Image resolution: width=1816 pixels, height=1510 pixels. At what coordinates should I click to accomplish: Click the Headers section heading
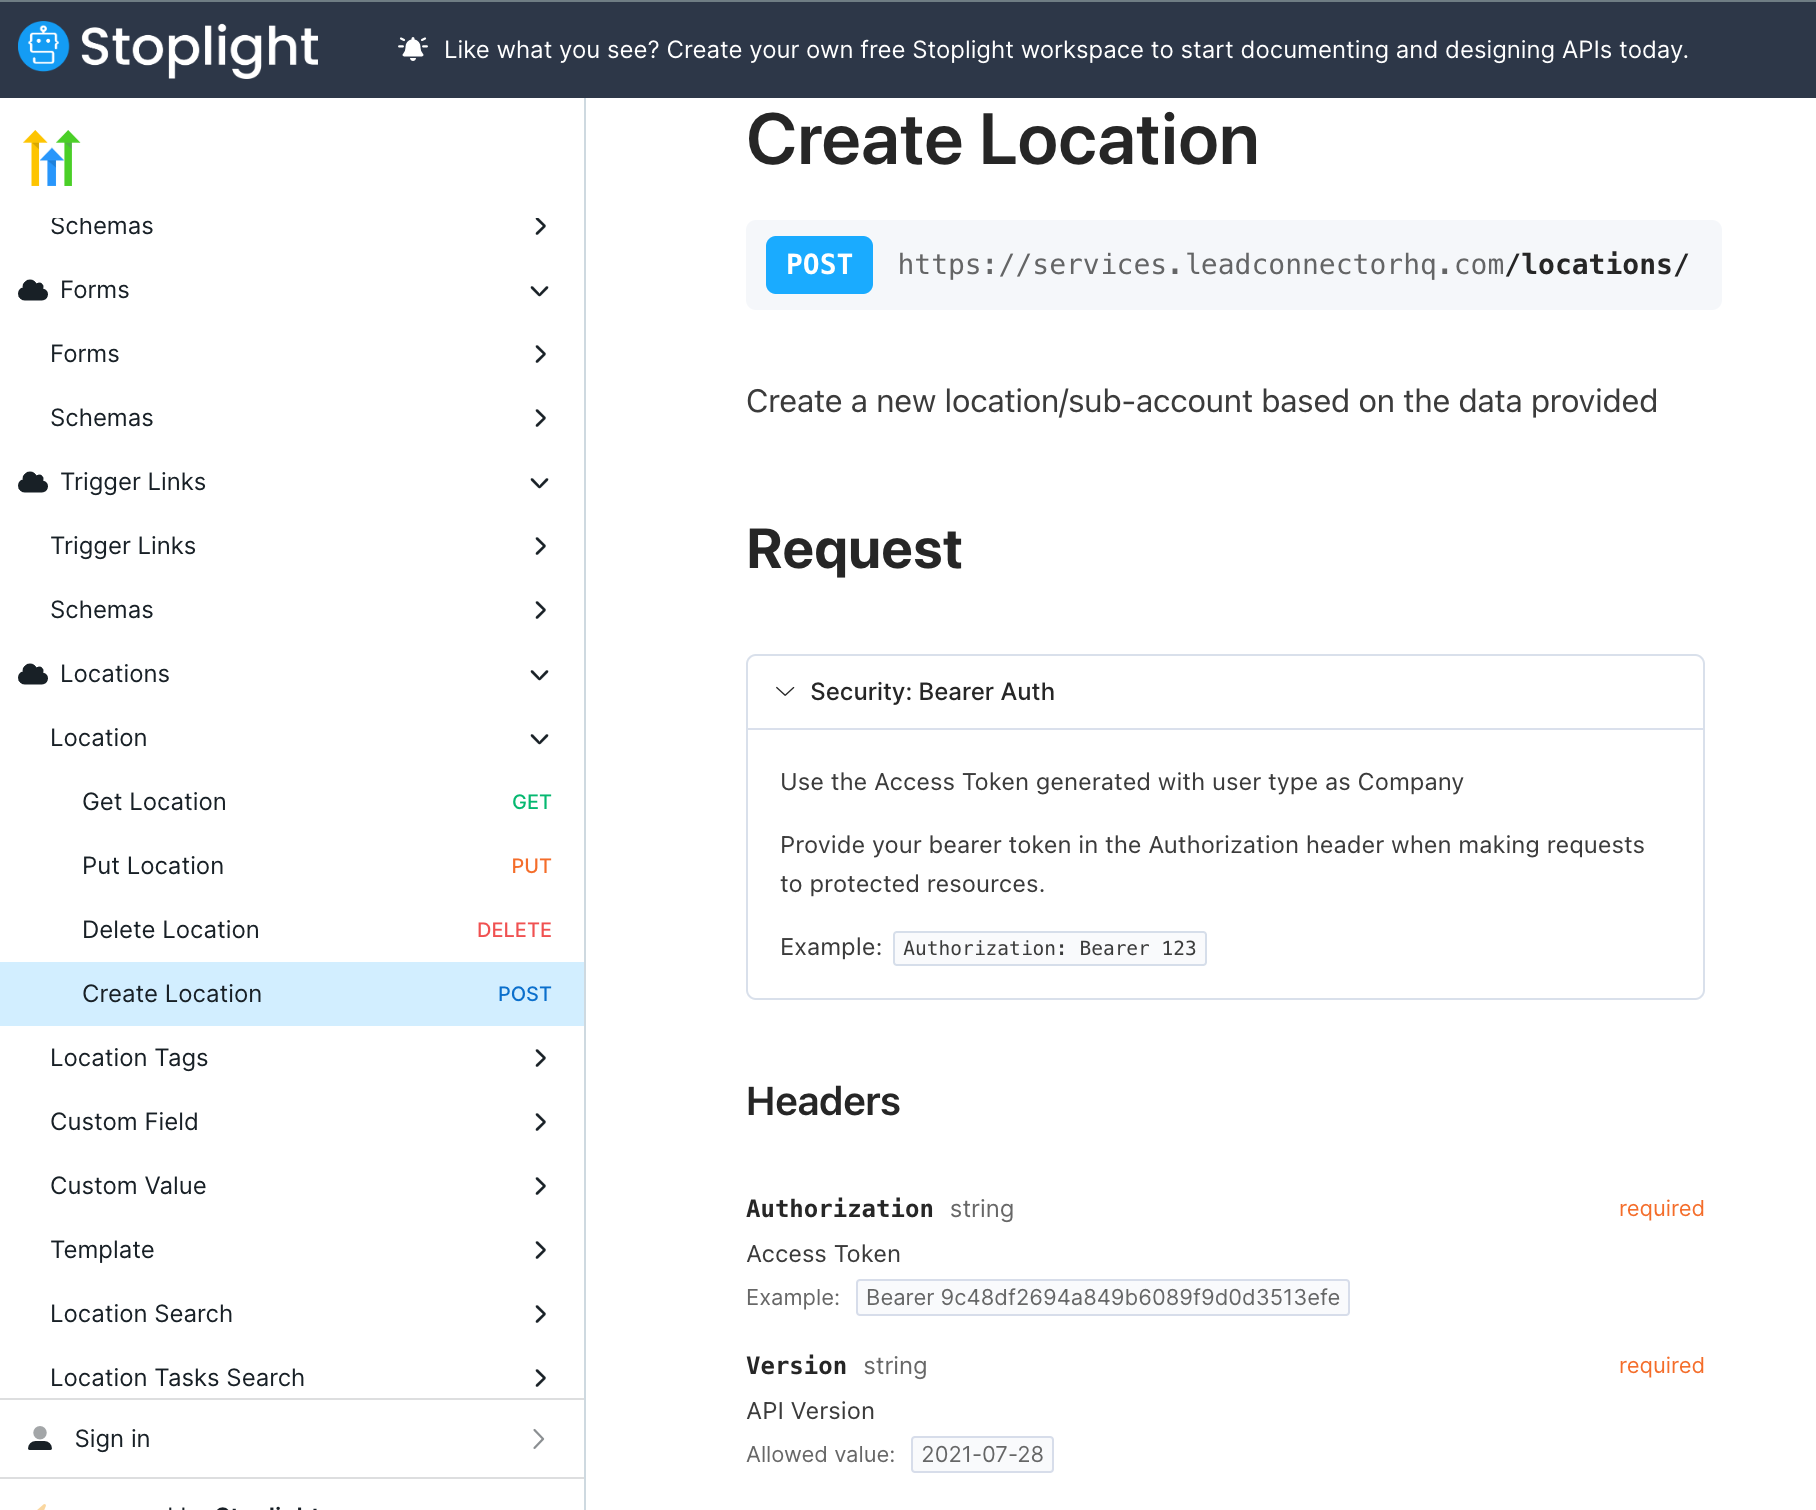click(823, 1102)
